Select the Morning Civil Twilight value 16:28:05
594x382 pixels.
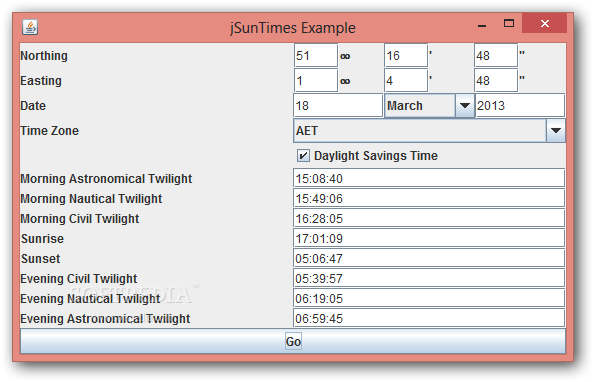[429, 218]
